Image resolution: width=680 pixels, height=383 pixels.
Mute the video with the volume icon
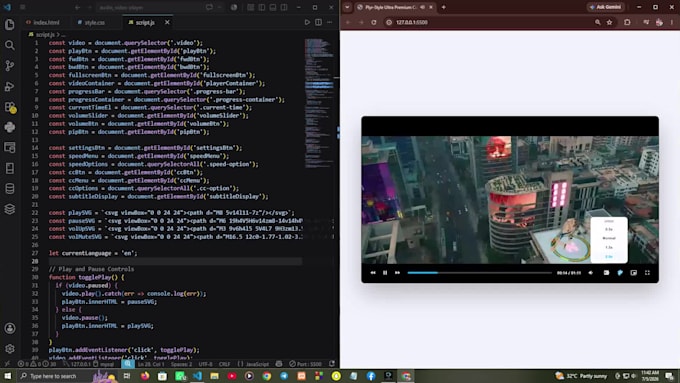(x=591, y=273)
